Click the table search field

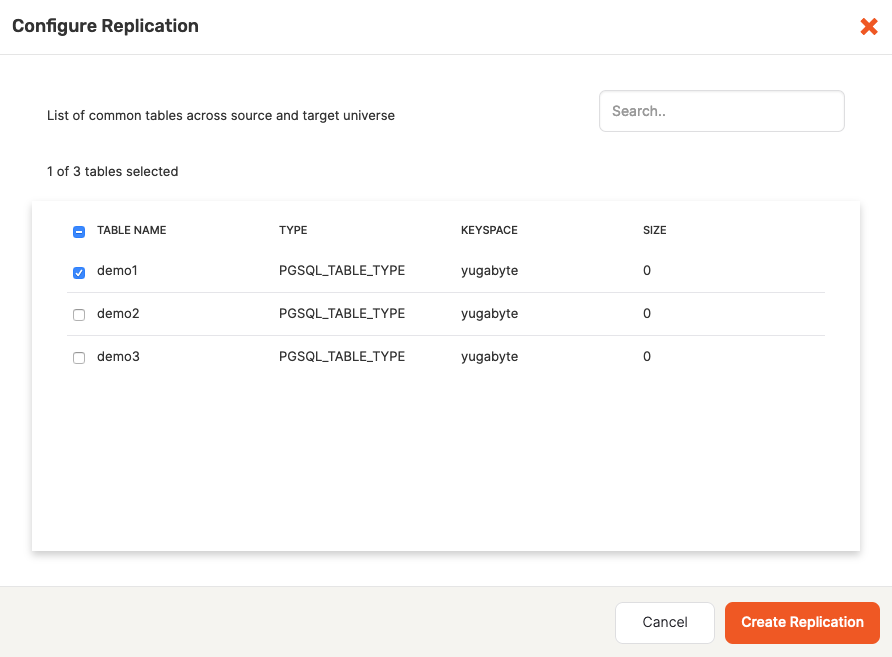721,111
